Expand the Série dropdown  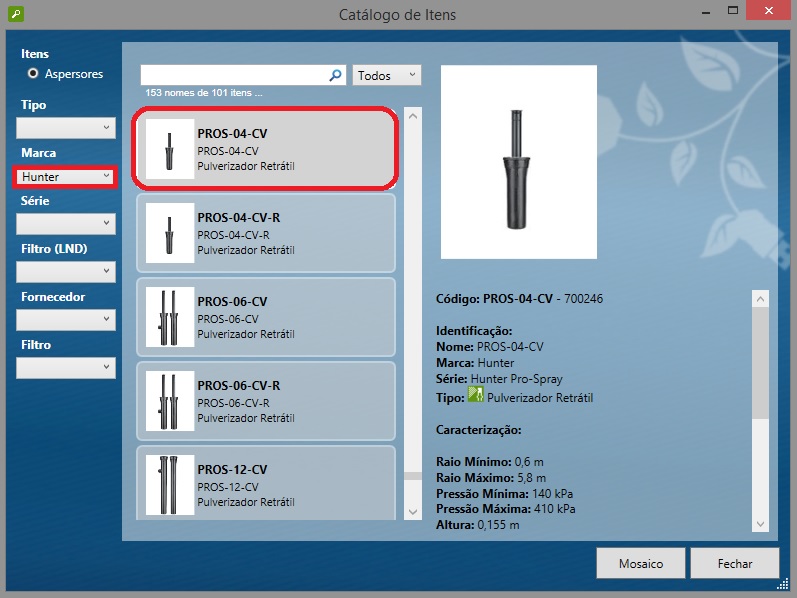click(66, 224)
